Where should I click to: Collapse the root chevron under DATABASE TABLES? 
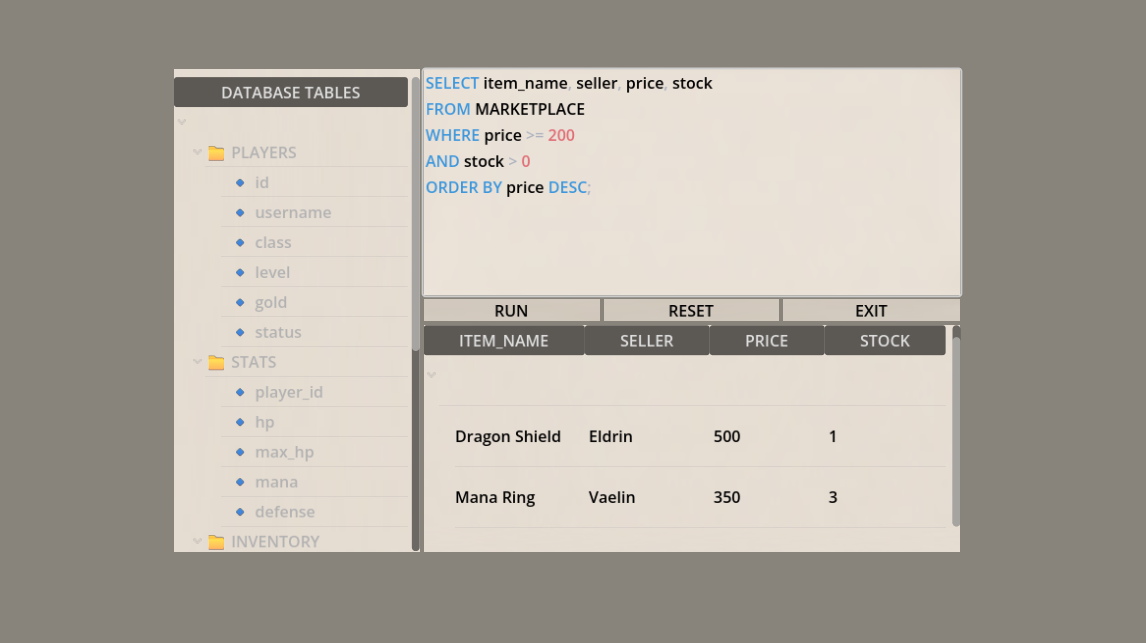tap(182, 122)
